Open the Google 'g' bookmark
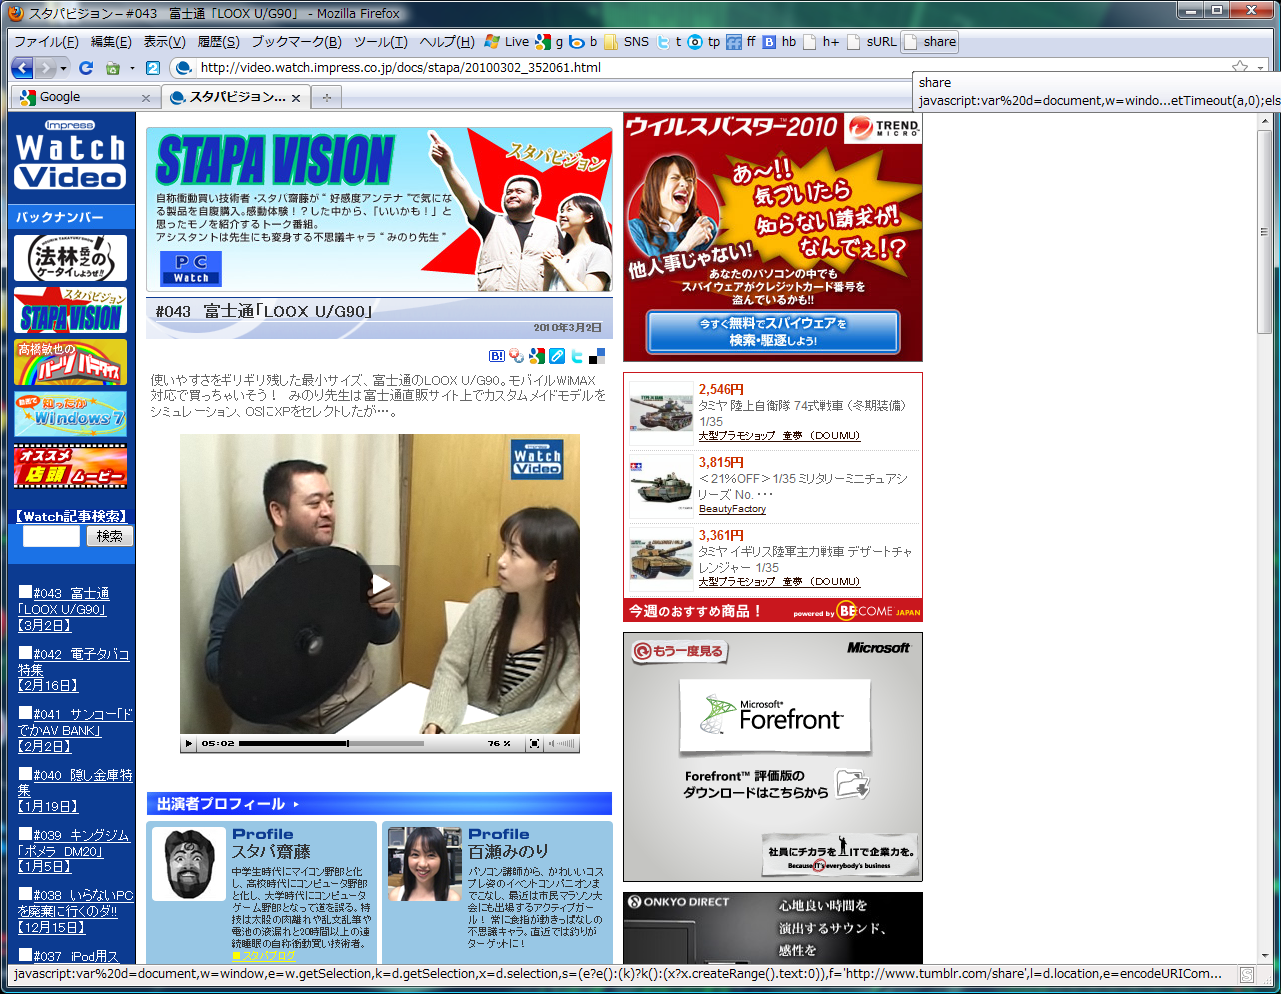 (549, 42)
